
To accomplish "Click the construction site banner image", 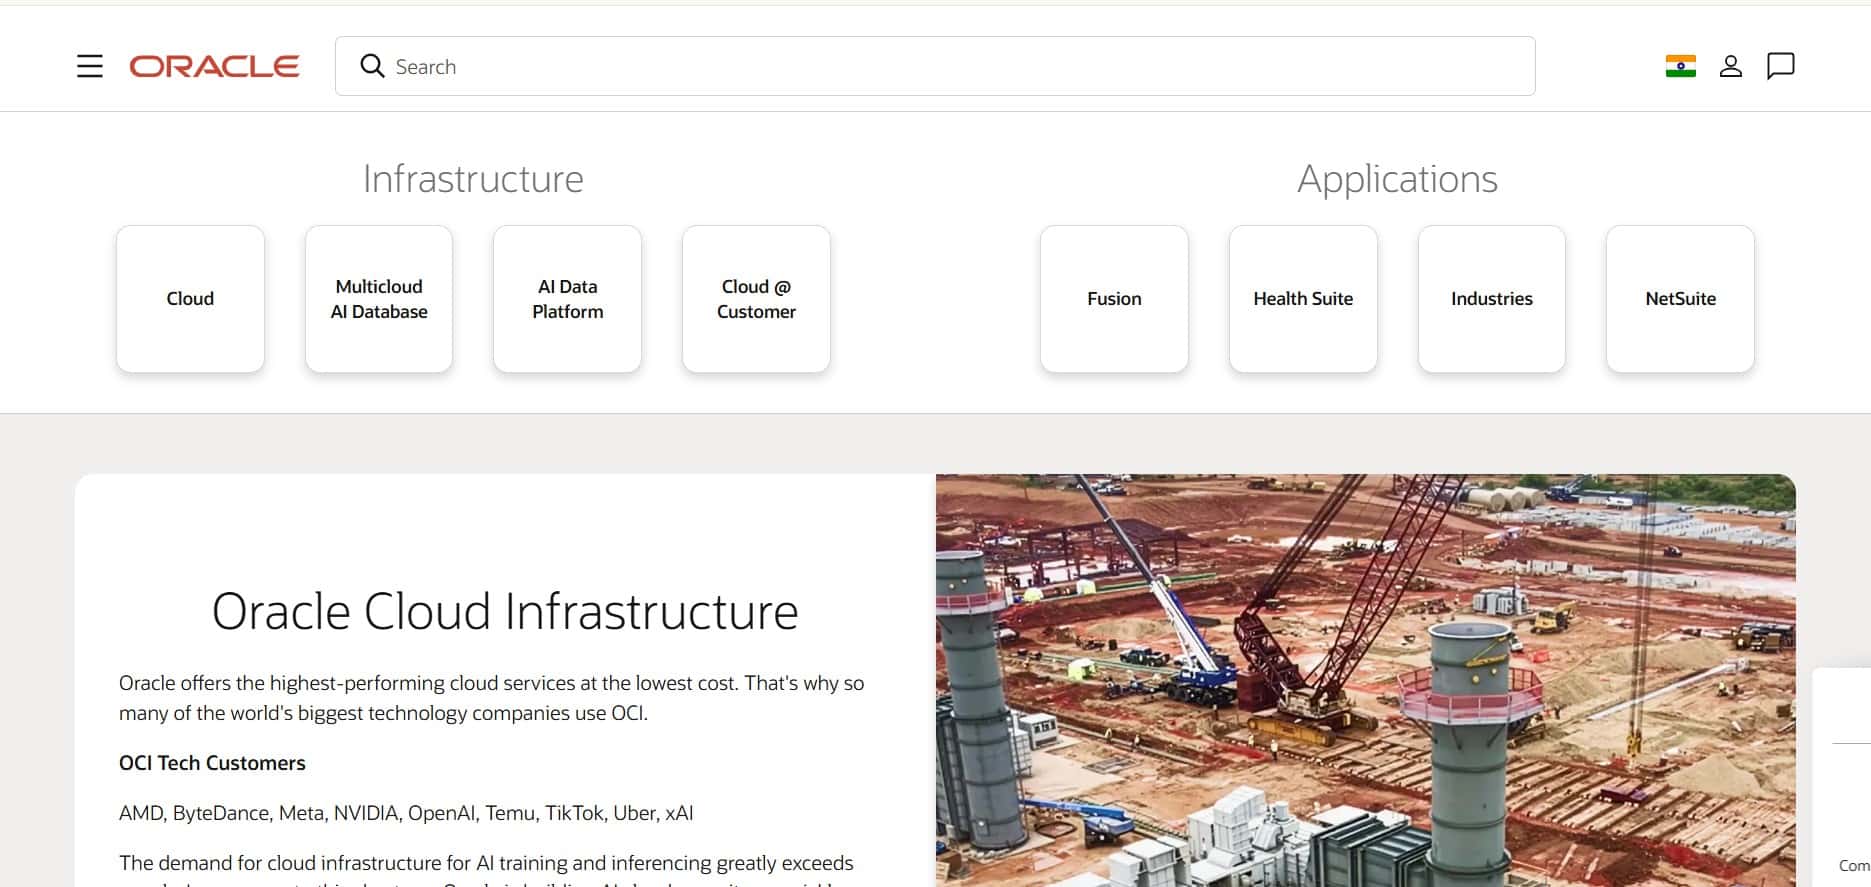I will coord(1366,680).
